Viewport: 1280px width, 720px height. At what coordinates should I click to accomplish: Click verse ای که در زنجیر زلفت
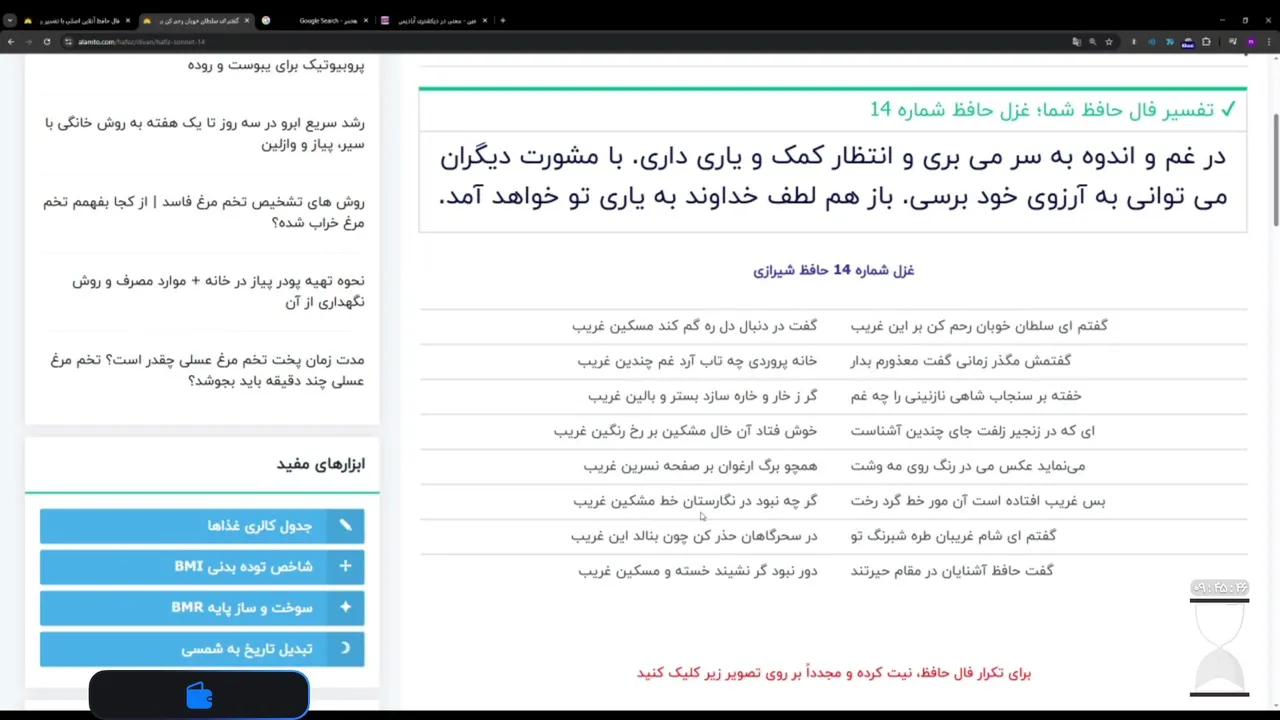coord(972,431)
